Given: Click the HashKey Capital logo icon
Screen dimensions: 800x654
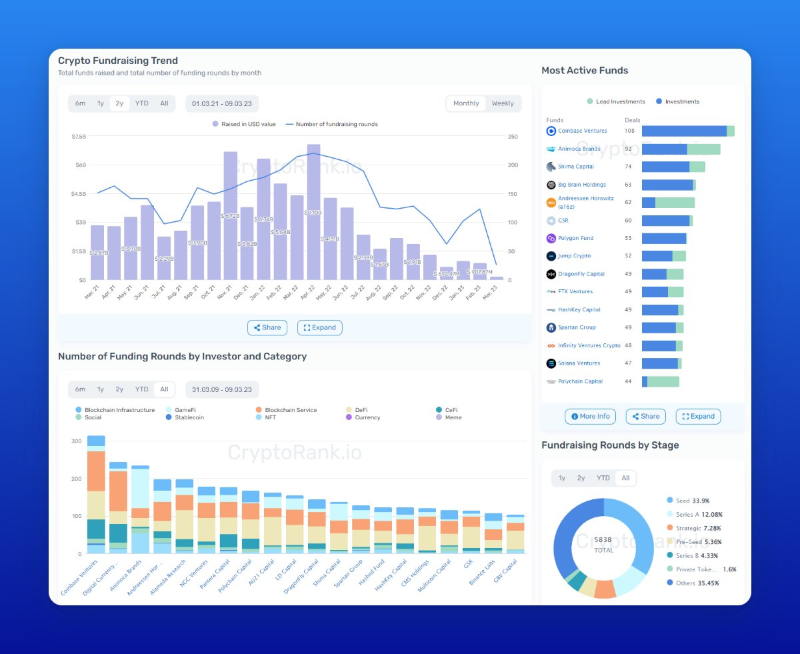Looking at the screenshot, I should pyautogui.click(x=551, y=310).
